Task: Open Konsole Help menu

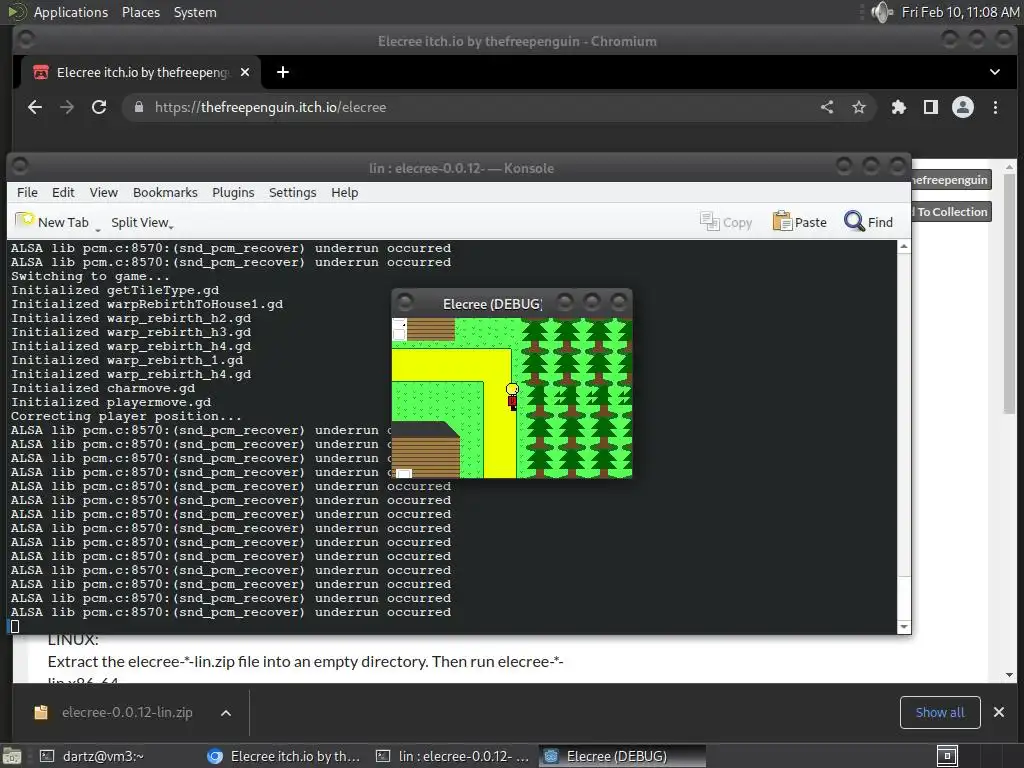Action: [344, 193]
